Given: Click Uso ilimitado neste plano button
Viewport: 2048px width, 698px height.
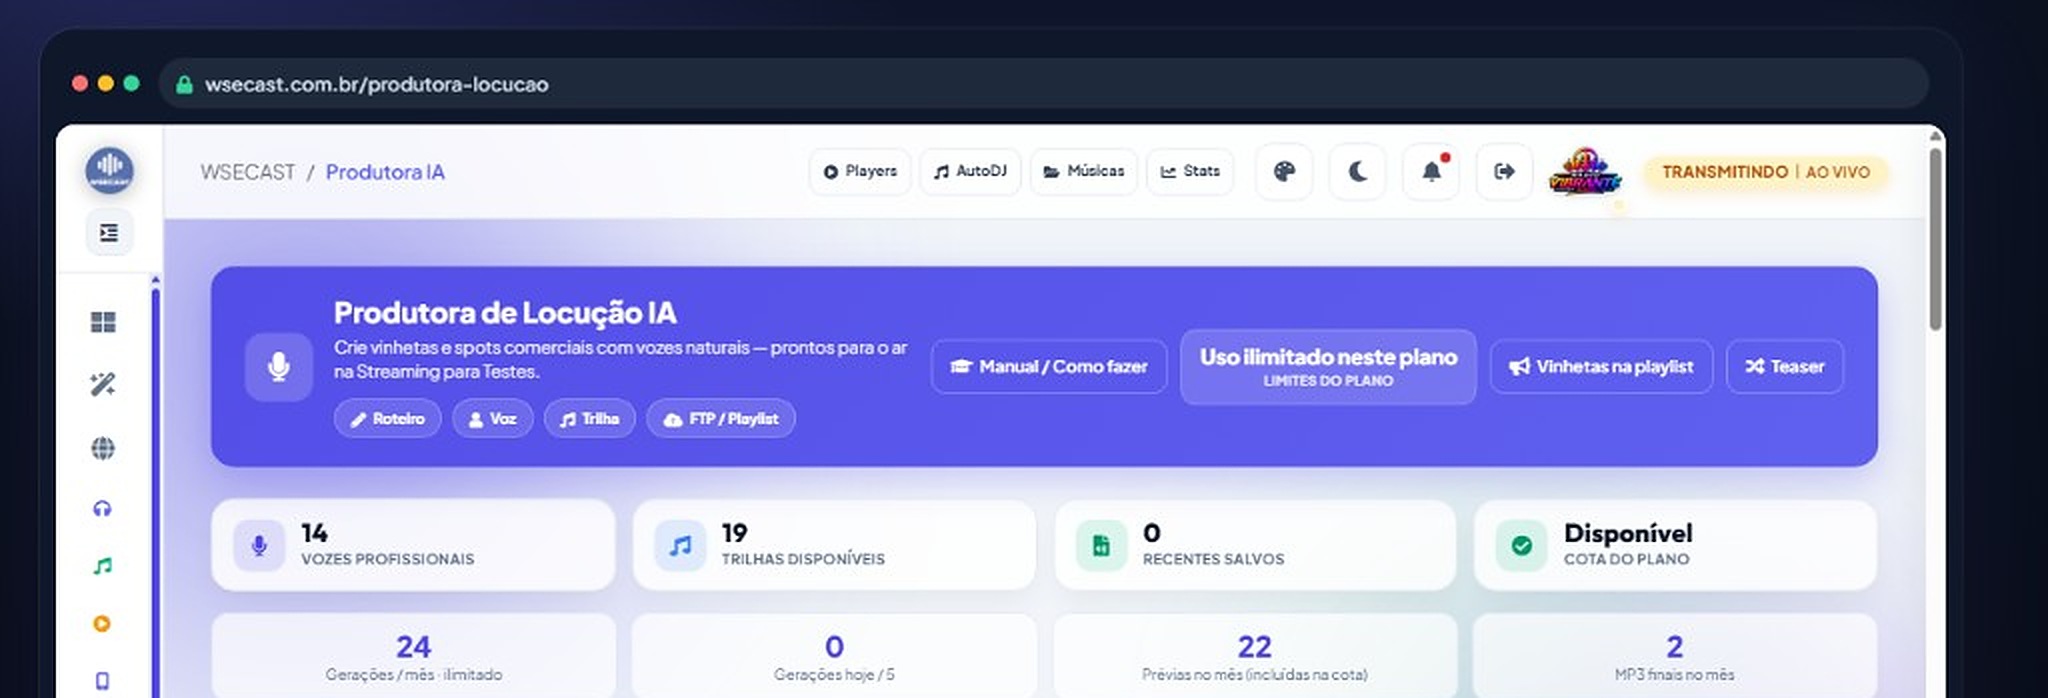Looking at the screenshot, I should pos(1328,367).
